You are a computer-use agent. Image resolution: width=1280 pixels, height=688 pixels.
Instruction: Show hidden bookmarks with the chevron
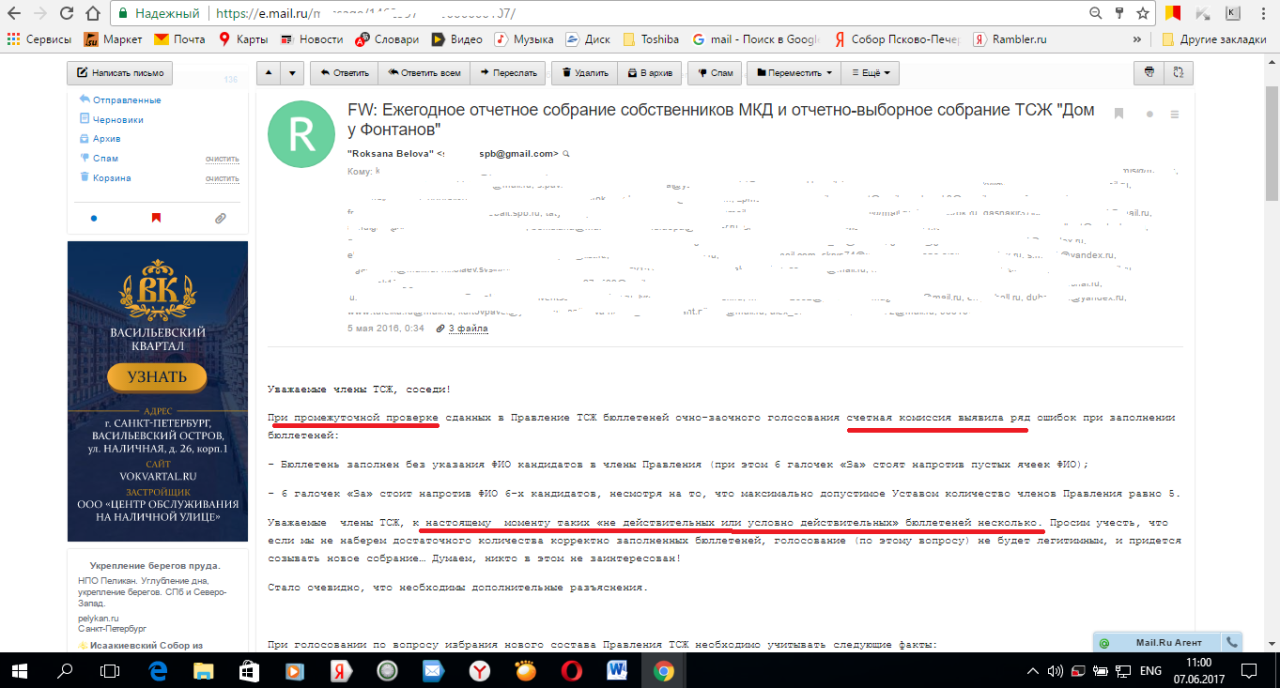[x=1137, y=39]
